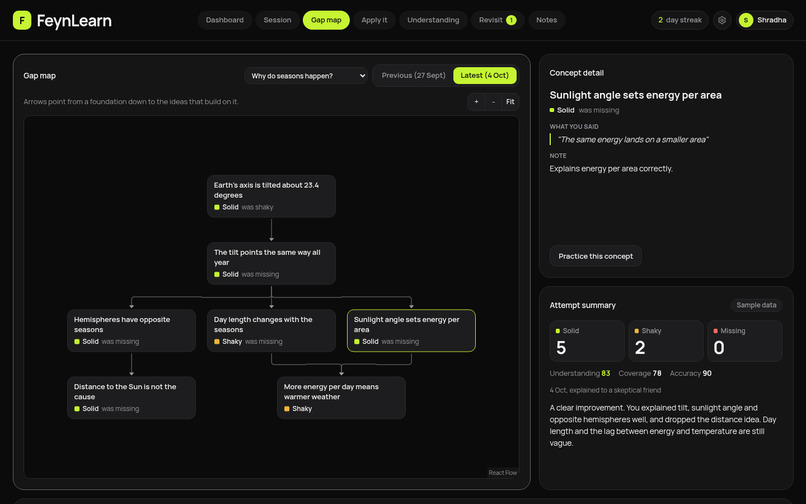Select the 'Earth's axis is tilted' node
Viewport: 806px width, 504px height.
click(271, 196)
